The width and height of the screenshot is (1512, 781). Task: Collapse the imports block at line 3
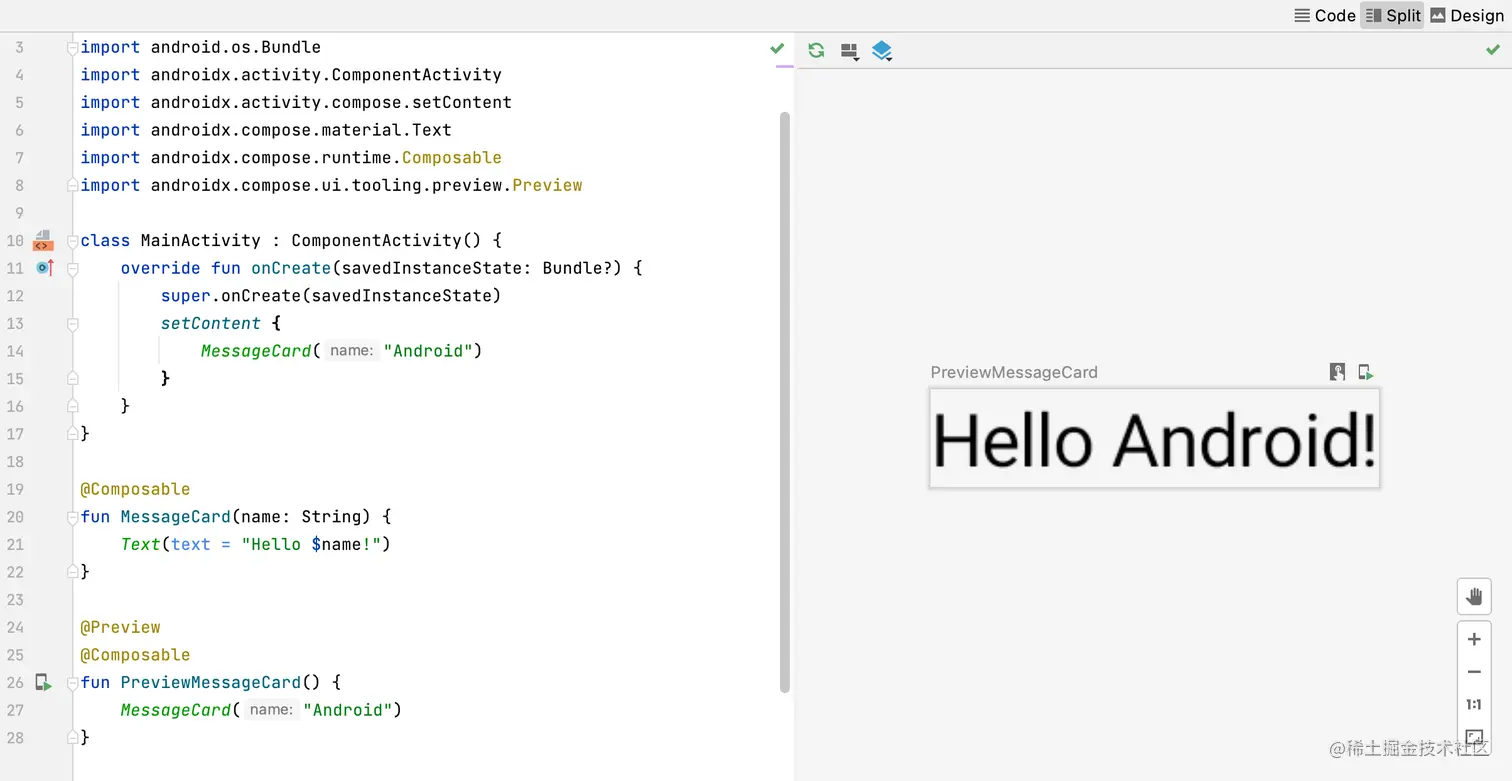[x=72, y=48]
